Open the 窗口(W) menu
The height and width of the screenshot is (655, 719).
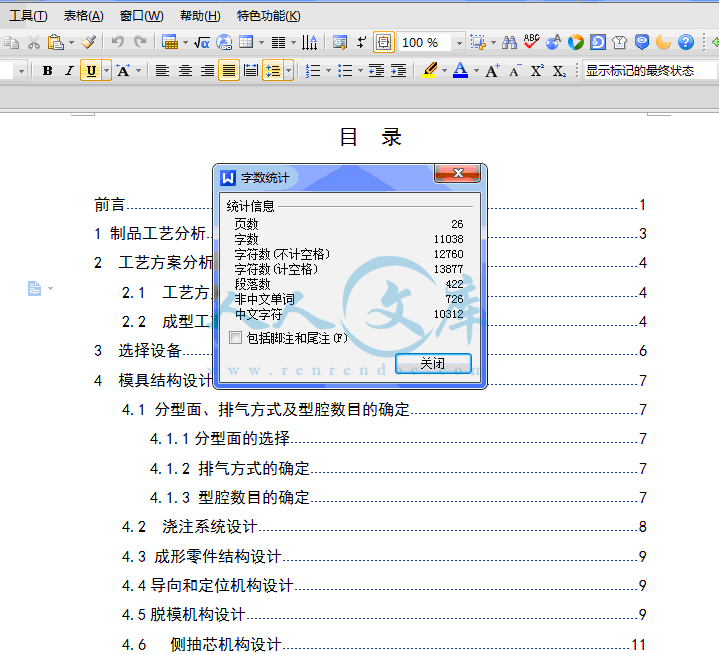(142, 16)
